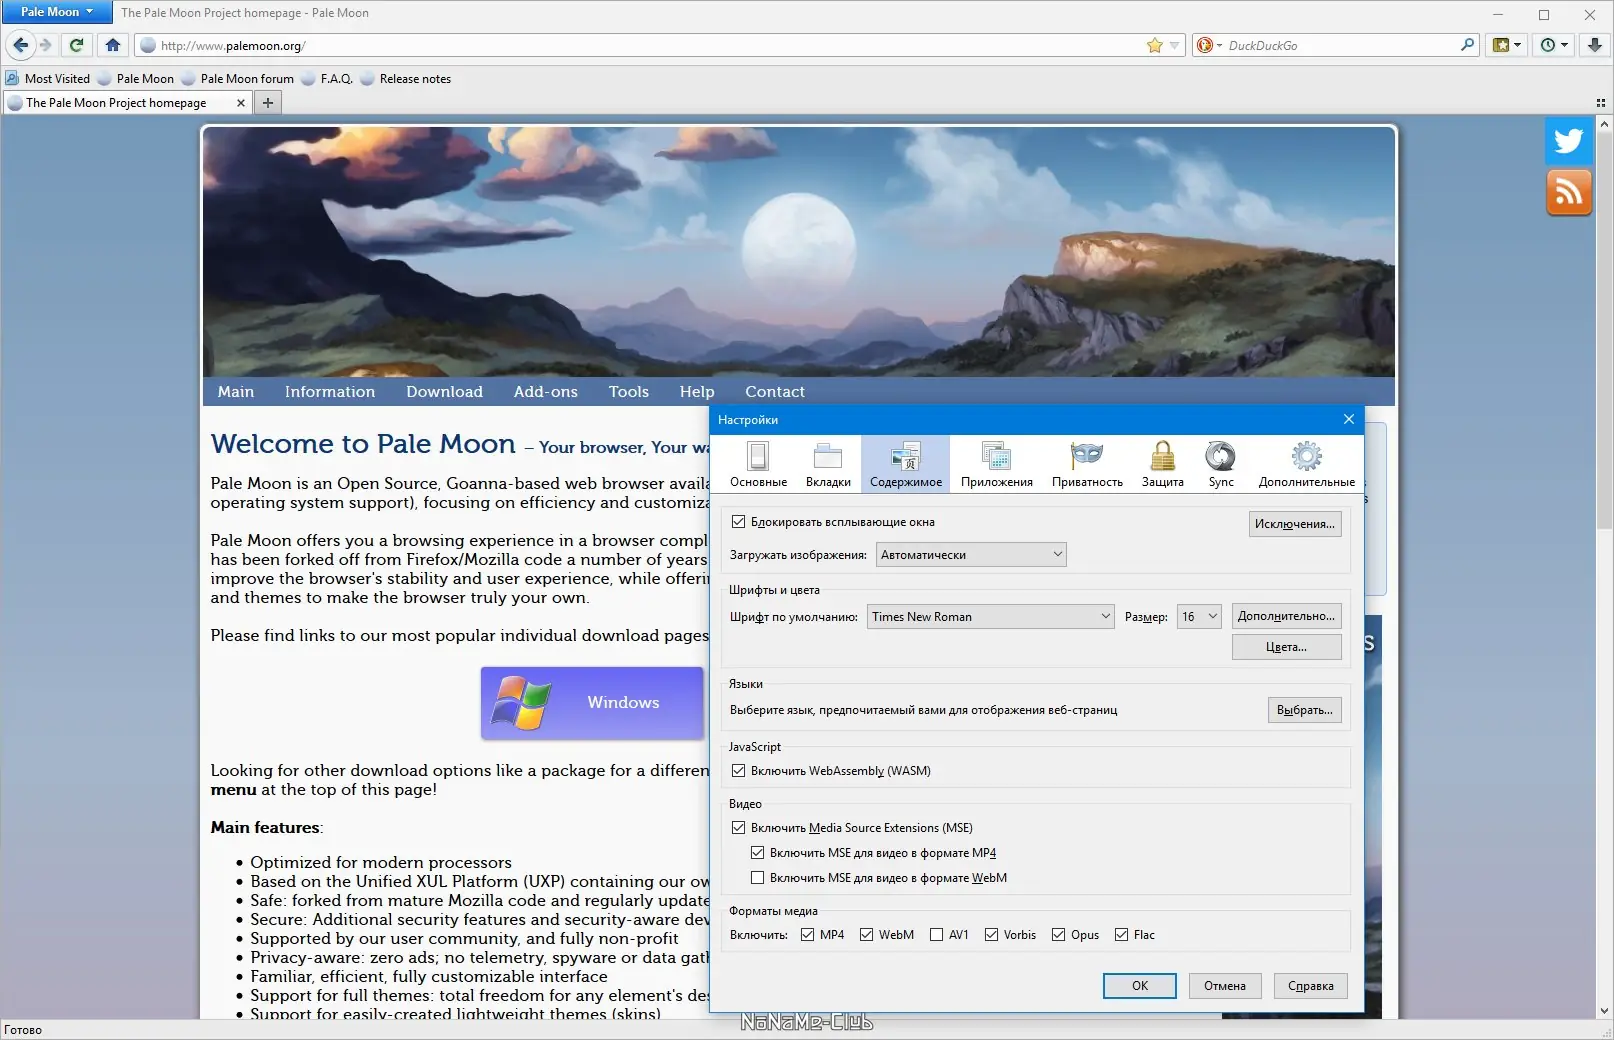Open the Twitter icon on the page
The height and width of the screenshot is (1040, 1614).
pyautogui.click(x=1569, y=140)
